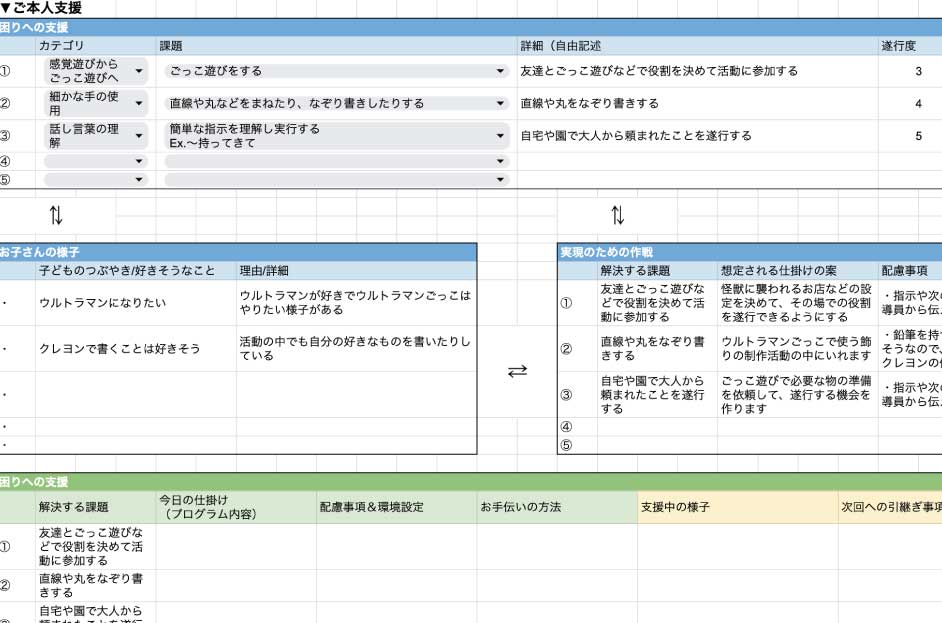Click the up-down arrows symbol above お子さんの様子
Viewport: 942px width, 623px height.
(x=56, y=215)
